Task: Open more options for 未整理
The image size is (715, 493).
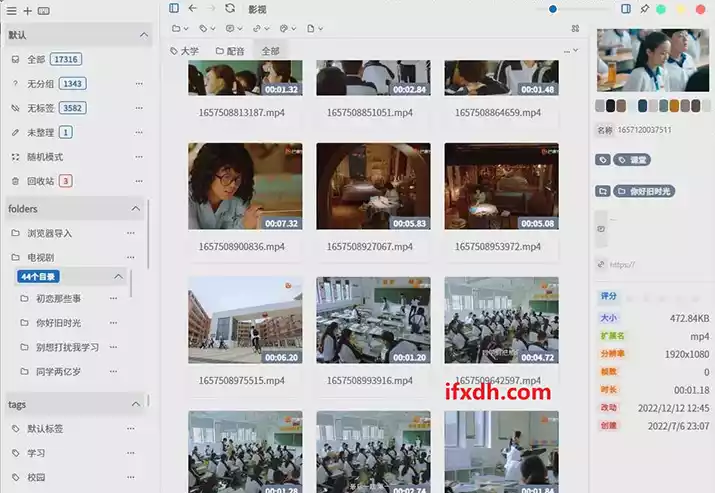Action: click(139, 133)
